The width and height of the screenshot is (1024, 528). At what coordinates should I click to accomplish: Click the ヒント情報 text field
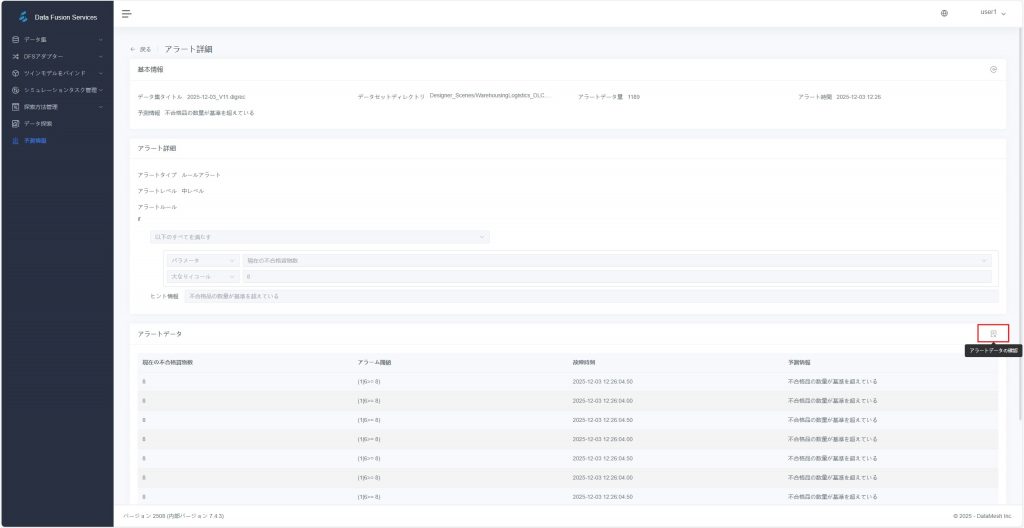590,296
